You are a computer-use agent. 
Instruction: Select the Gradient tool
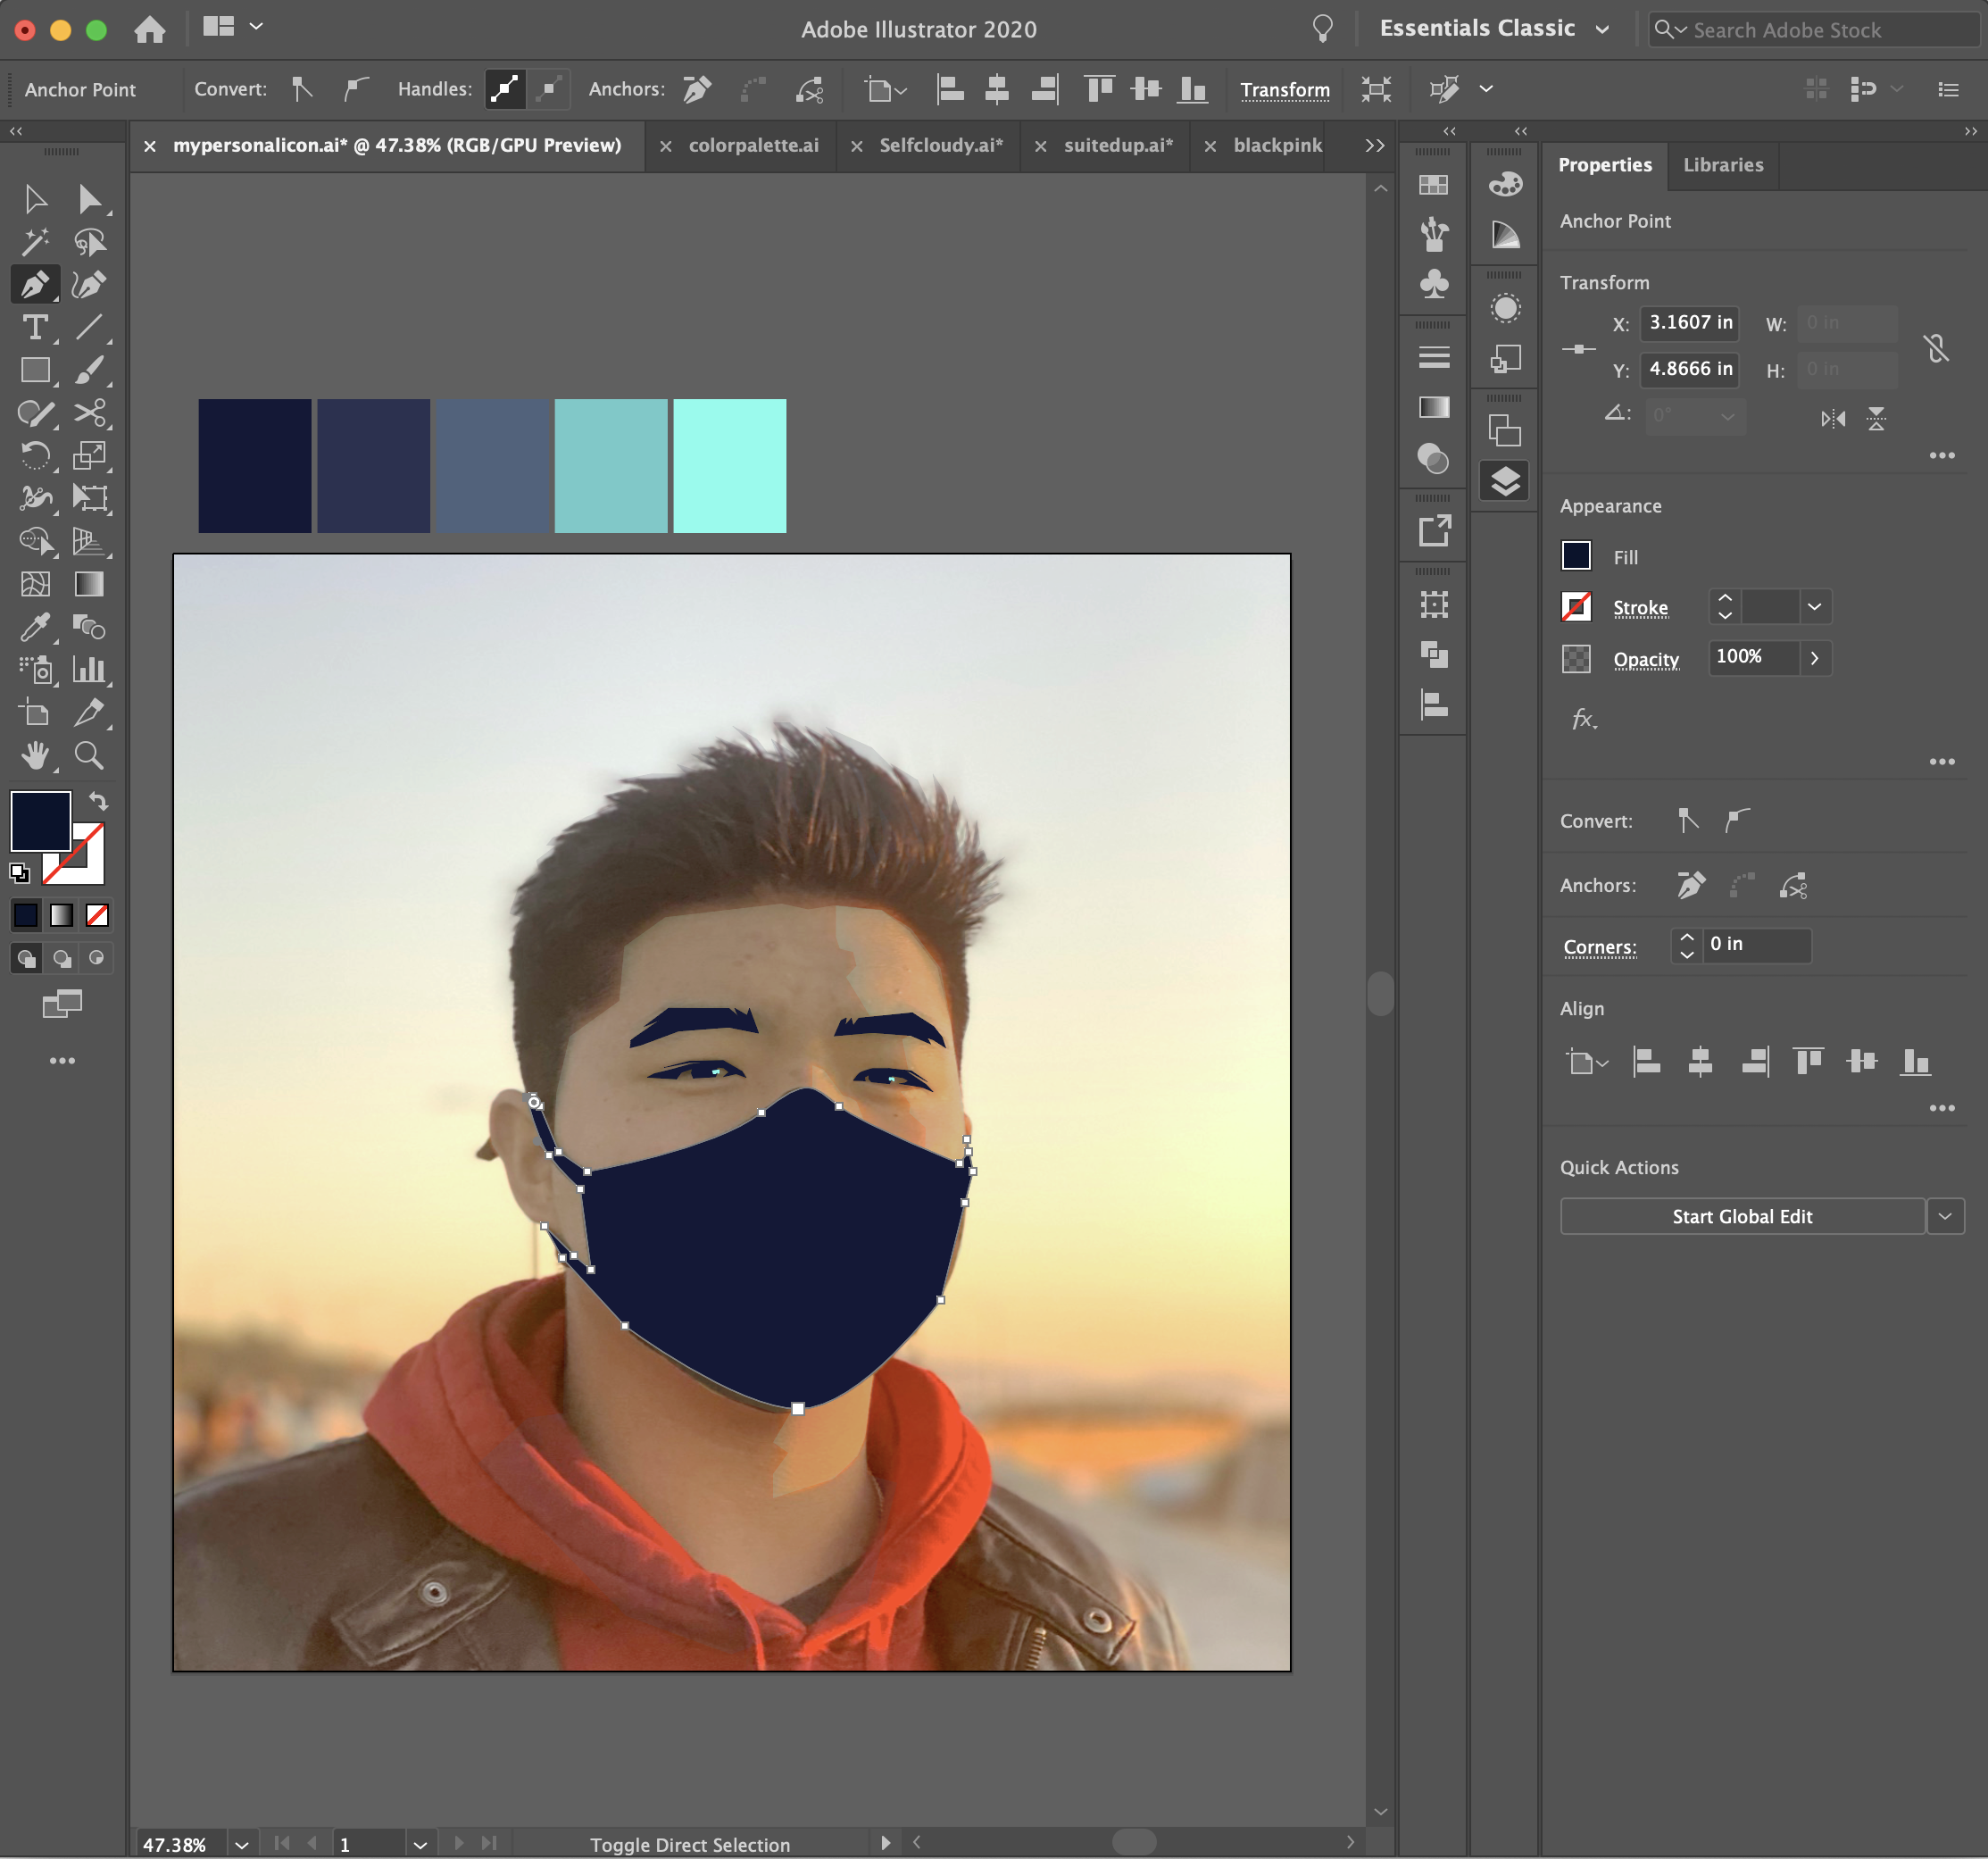(x=89, y=584)
